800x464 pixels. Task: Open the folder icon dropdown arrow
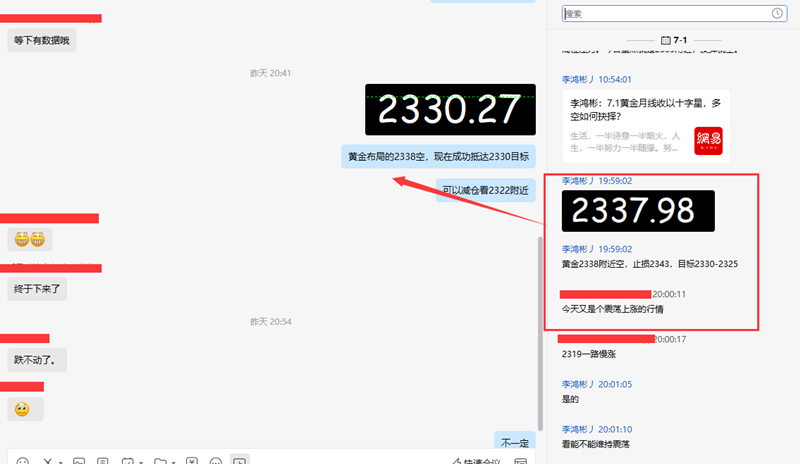[x=173, y=461]
